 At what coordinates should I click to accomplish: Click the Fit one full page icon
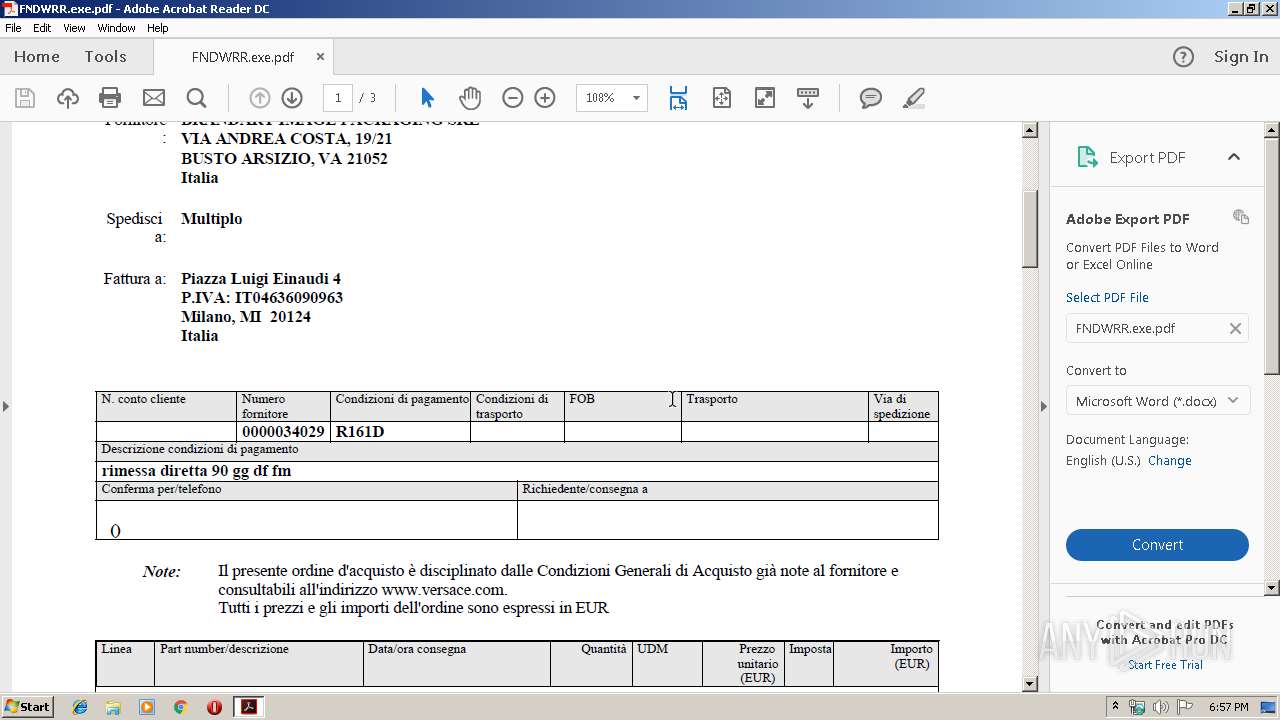tap(722, 98)
